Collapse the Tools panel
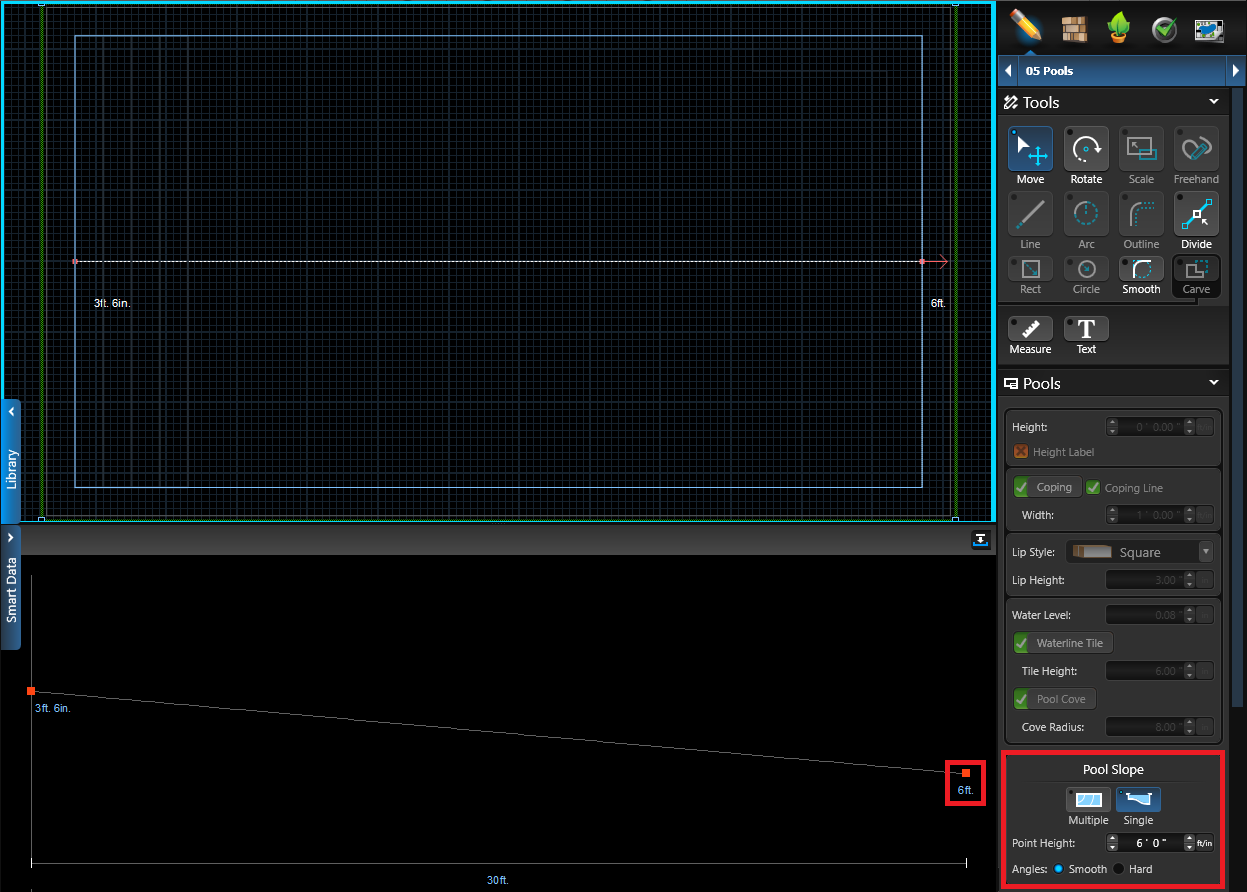Screen dimensions: 1247x892 pos(1213,101)
